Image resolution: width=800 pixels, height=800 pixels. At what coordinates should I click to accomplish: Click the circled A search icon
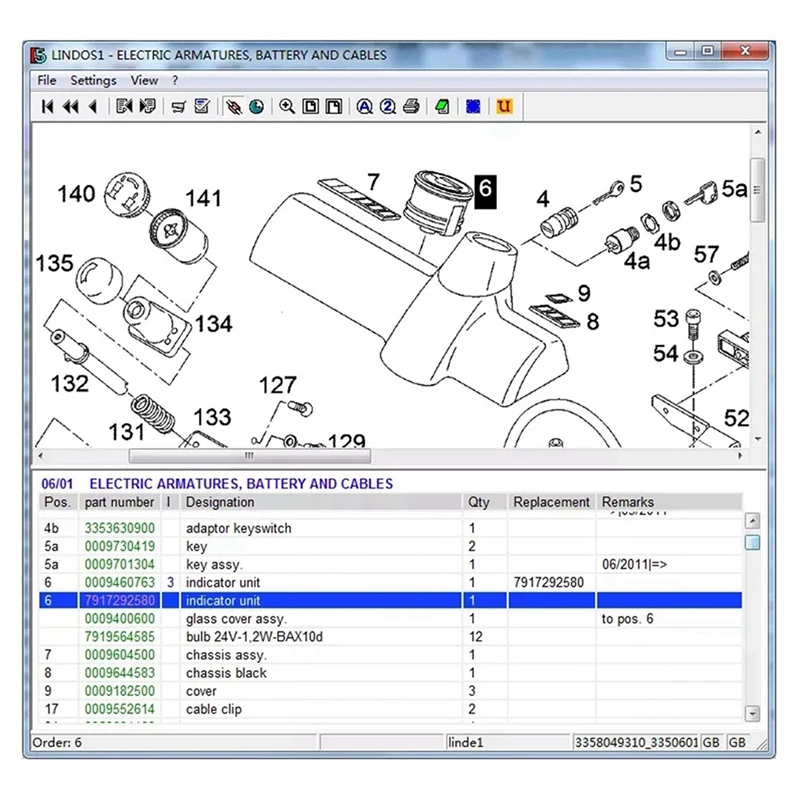364,107
